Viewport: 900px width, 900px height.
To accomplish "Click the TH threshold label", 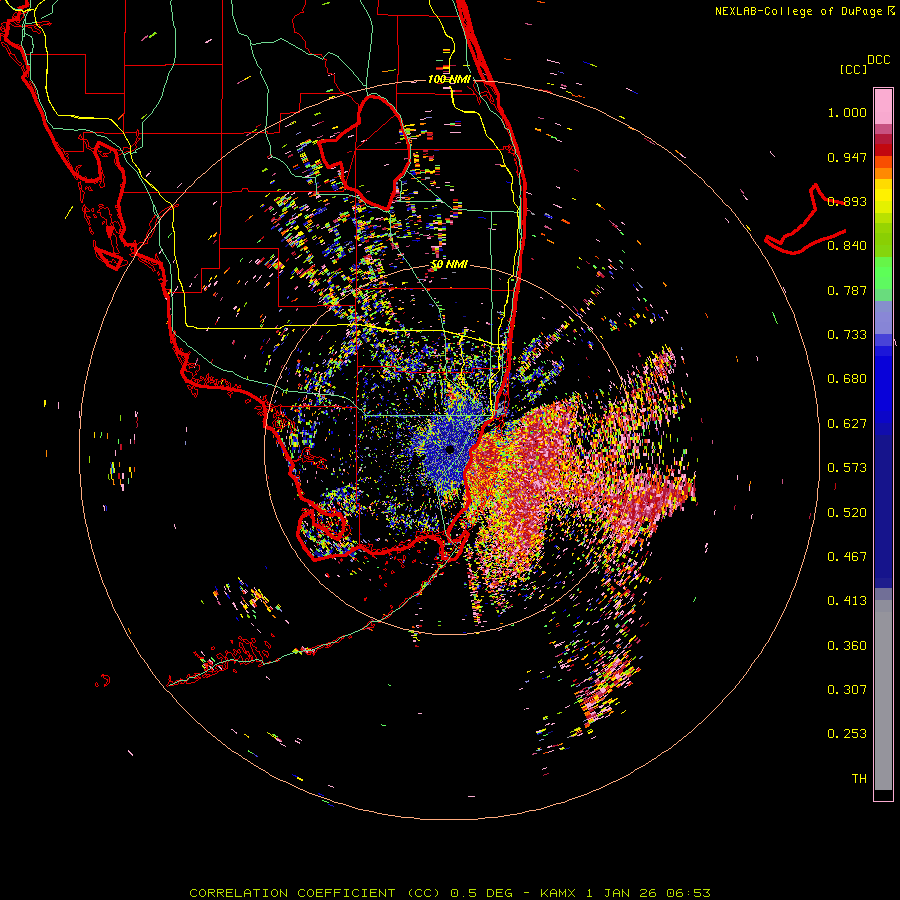I will pyautogui.click(x=859, y=779).
